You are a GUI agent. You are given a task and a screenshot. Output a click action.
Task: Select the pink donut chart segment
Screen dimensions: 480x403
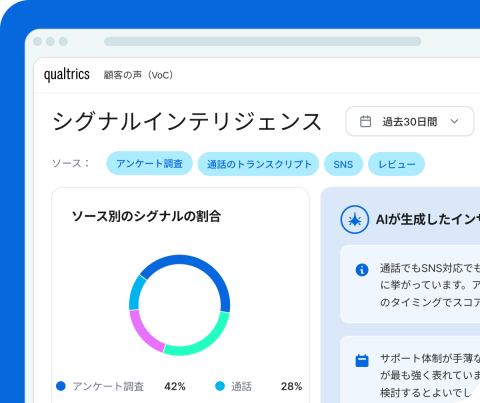pos(142,333)
